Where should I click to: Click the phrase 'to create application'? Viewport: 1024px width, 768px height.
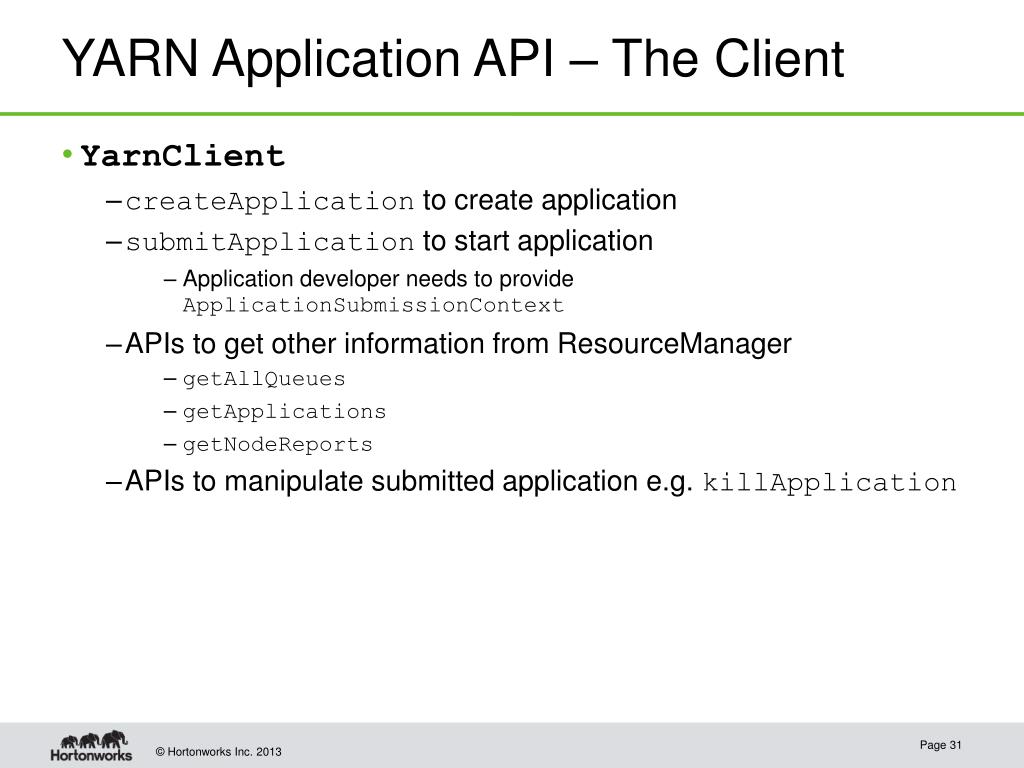(x=549, y=200)
